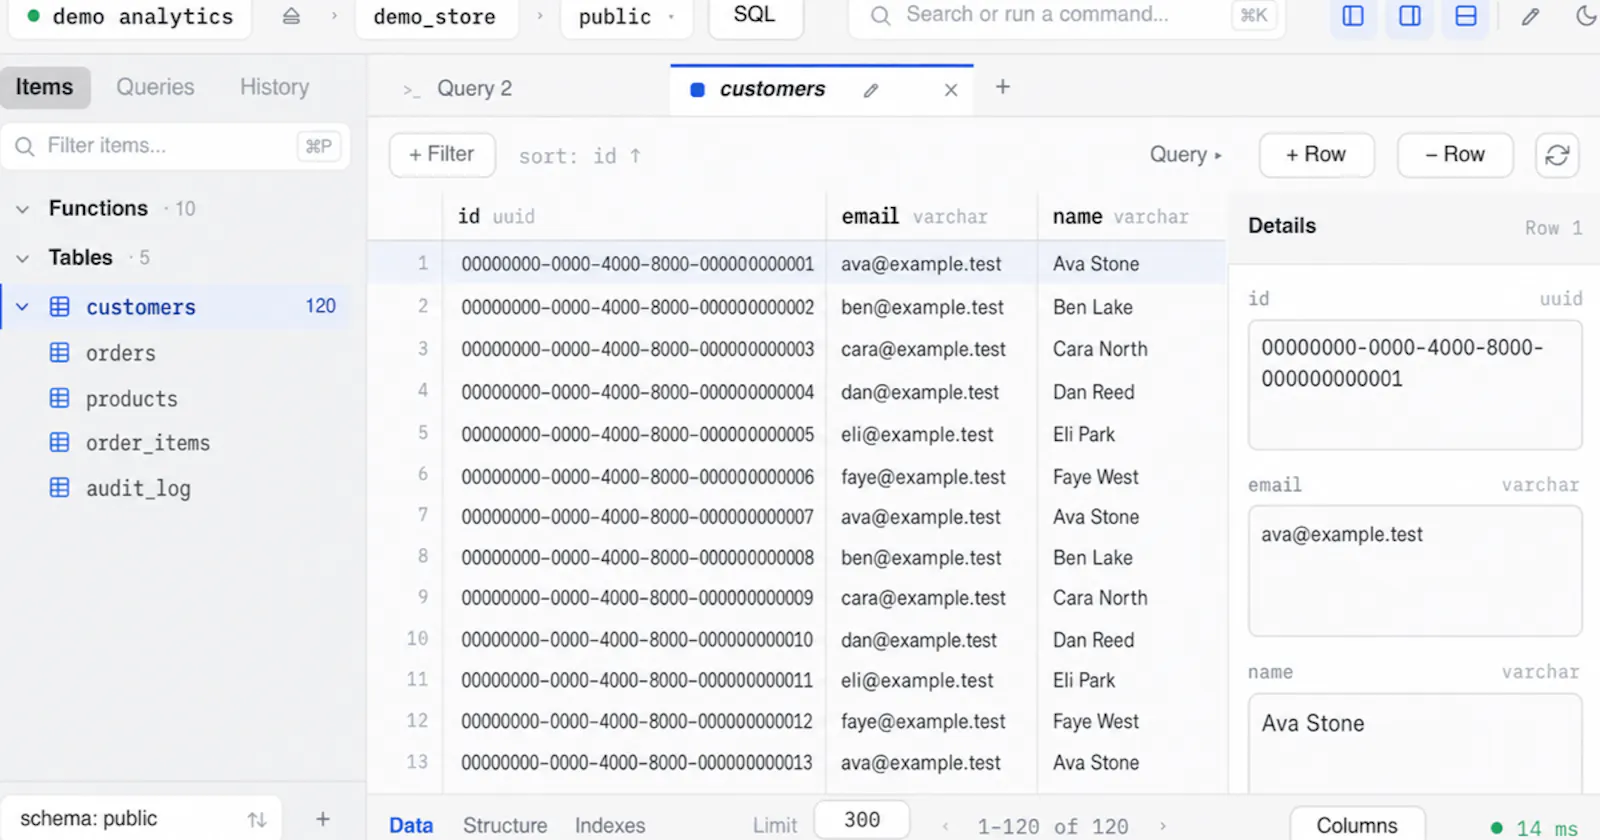Focus the Search or run a command field
Screen dimensions: 1600x840
(1066, 16)
